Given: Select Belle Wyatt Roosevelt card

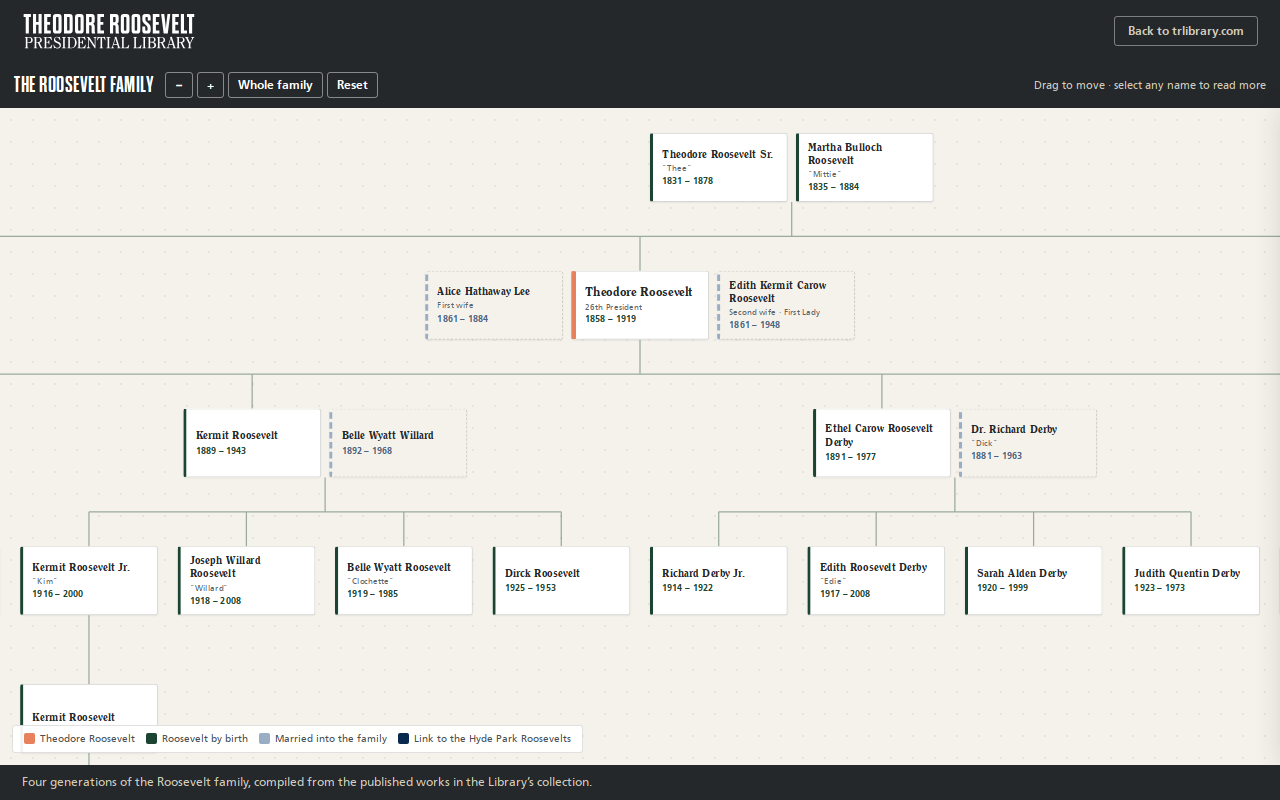Looking at the screenshot, I should point(404,580).
